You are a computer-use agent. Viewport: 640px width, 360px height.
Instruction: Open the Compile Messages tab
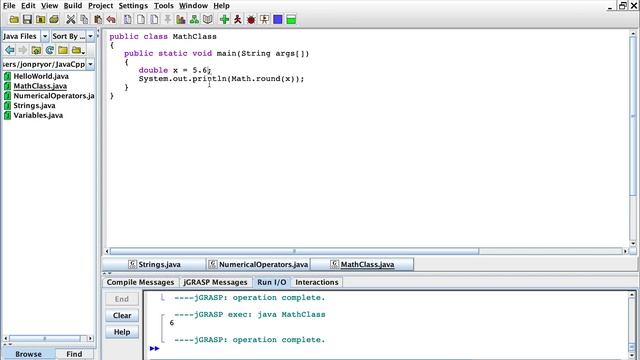(x=140, y=282)
